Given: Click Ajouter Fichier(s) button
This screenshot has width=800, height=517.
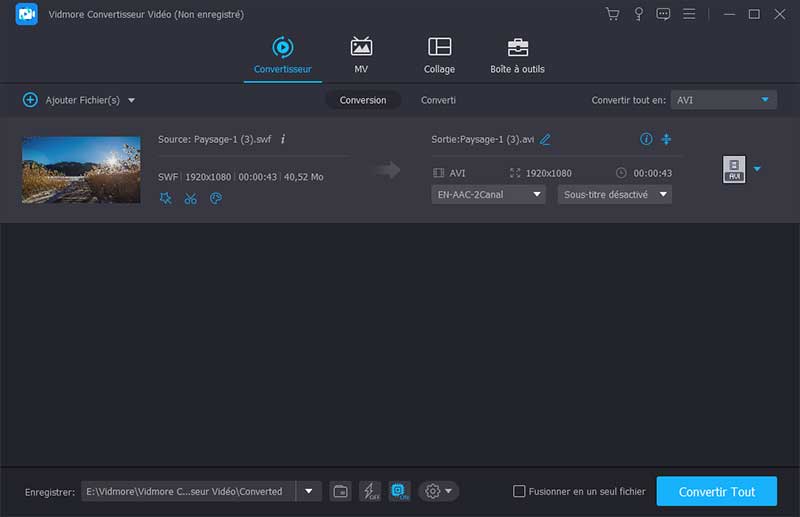Looking at the screenshot, I should click(x=78, y=100).
